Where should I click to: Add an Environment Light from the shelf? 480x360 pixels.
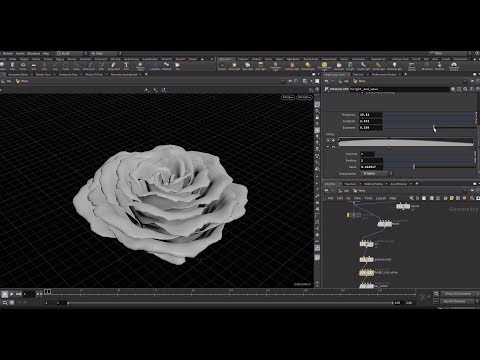click(x=324, y=66)
